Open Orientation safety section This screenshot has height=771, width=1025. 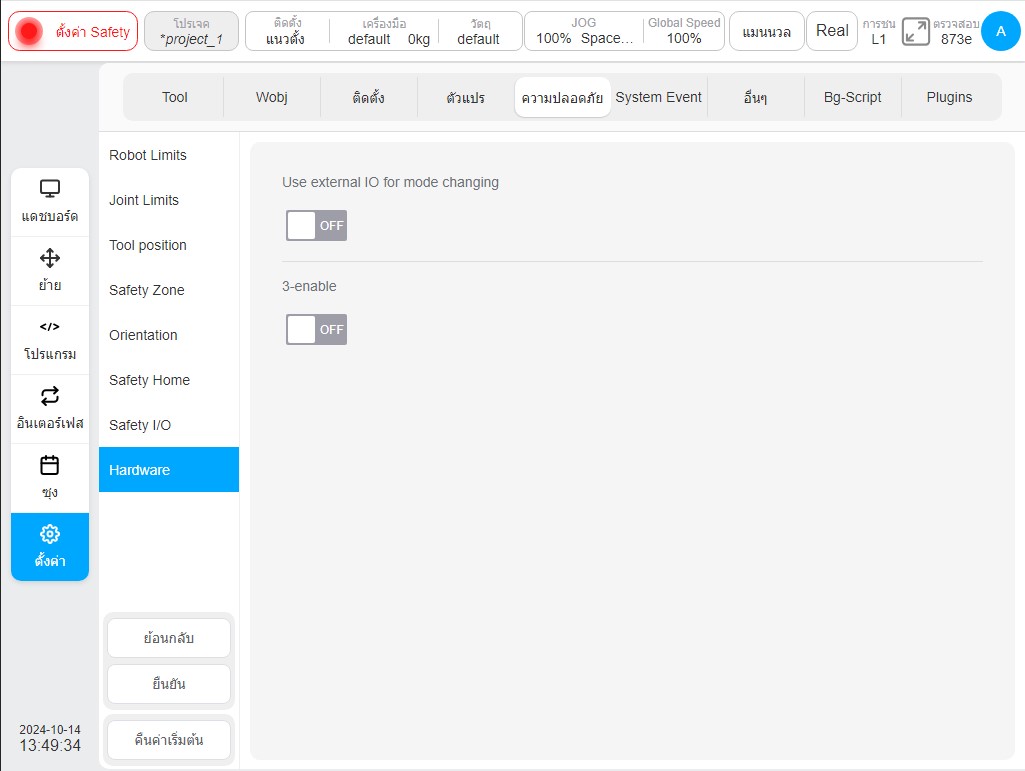169,335
